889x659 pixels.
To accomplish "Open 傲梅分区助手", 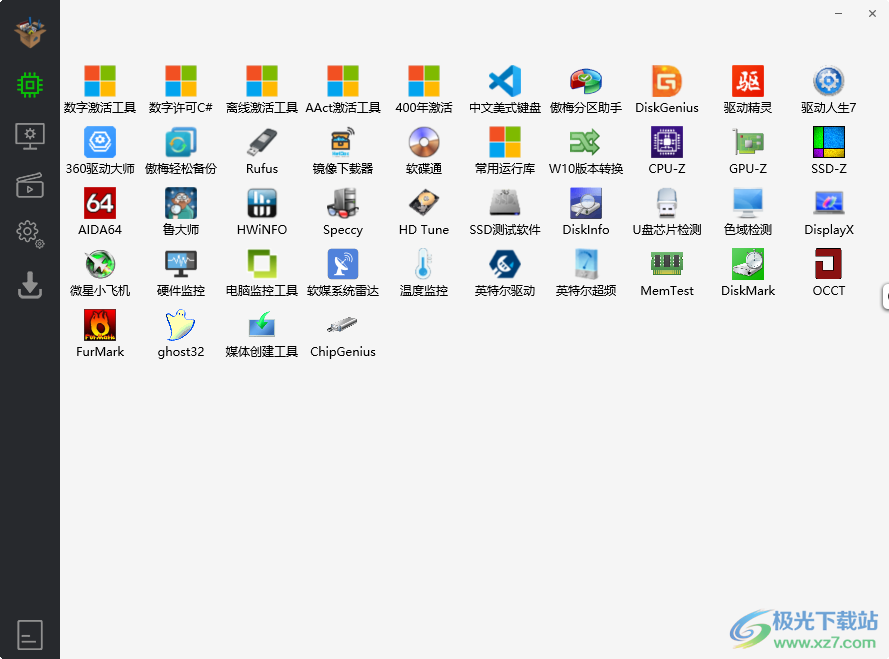I will (586, 81).
